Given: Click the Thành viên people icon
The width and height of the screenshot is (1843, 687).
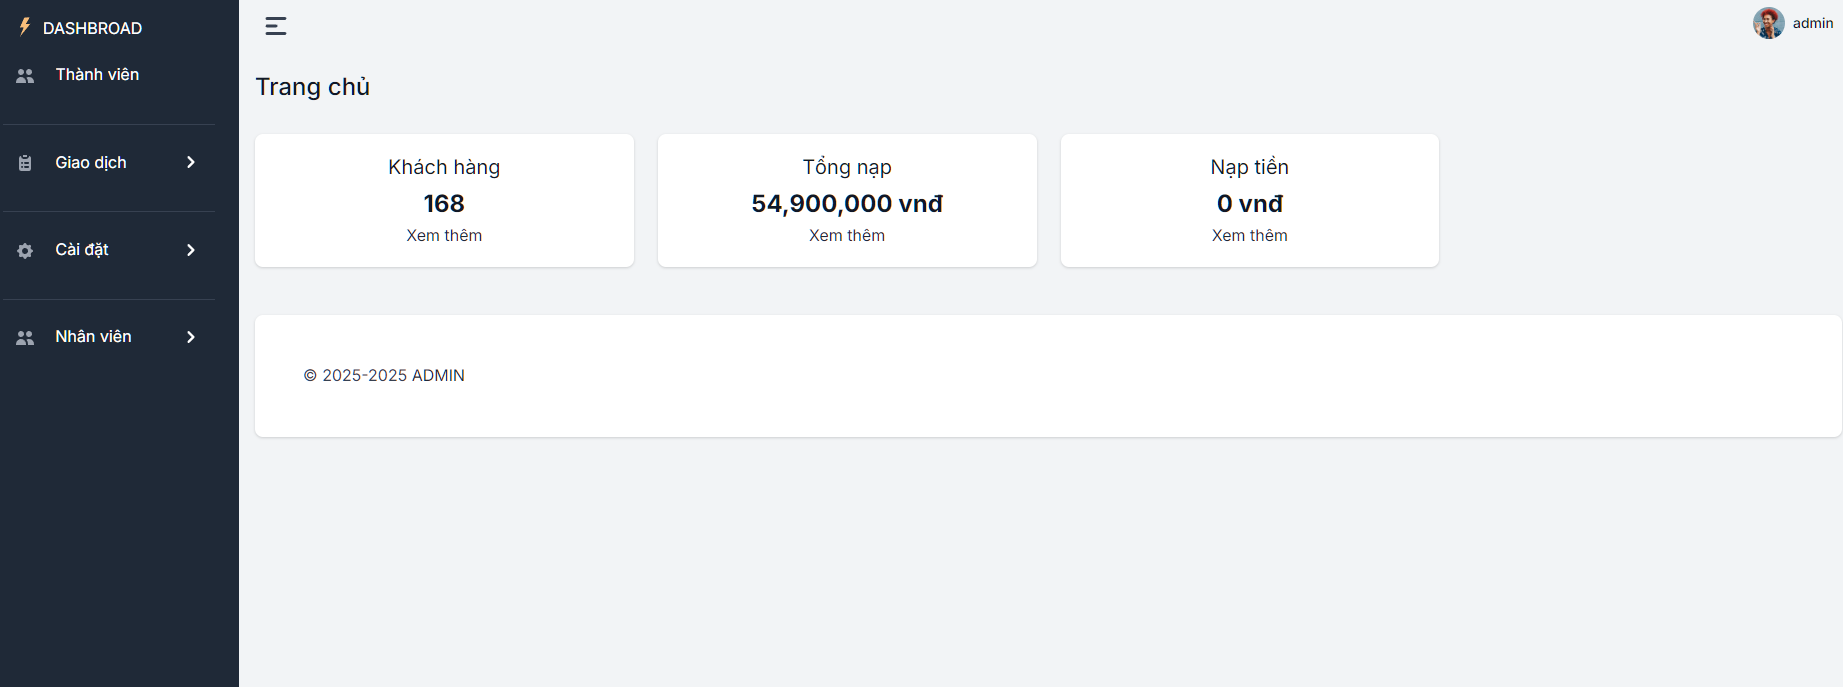Looking at the screenshot, I should click(x=25, y=75).
